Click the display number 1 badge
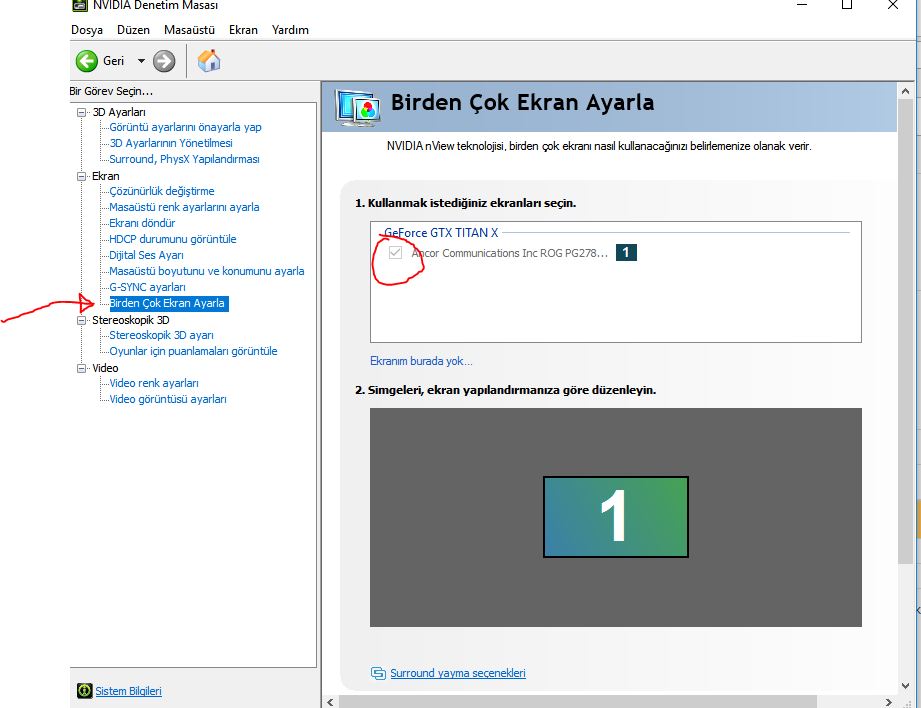921x708 pixels. (x=626, y=253)
